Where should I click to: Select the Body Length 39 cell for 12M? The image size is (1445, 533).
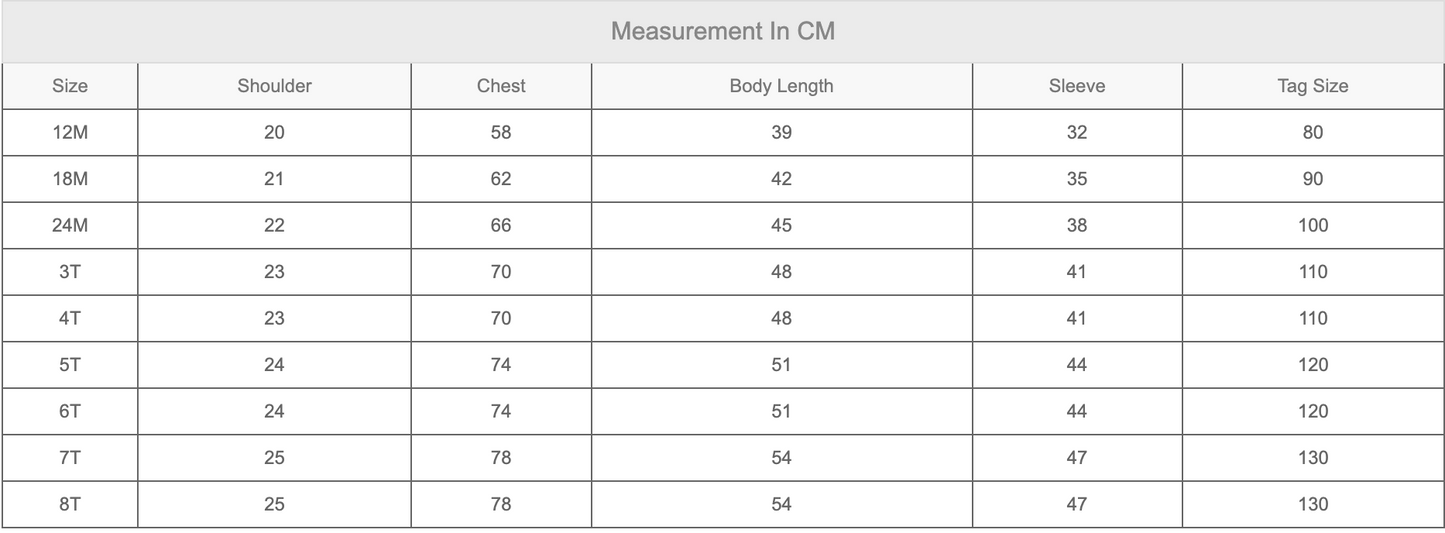[x=781, y=132]
